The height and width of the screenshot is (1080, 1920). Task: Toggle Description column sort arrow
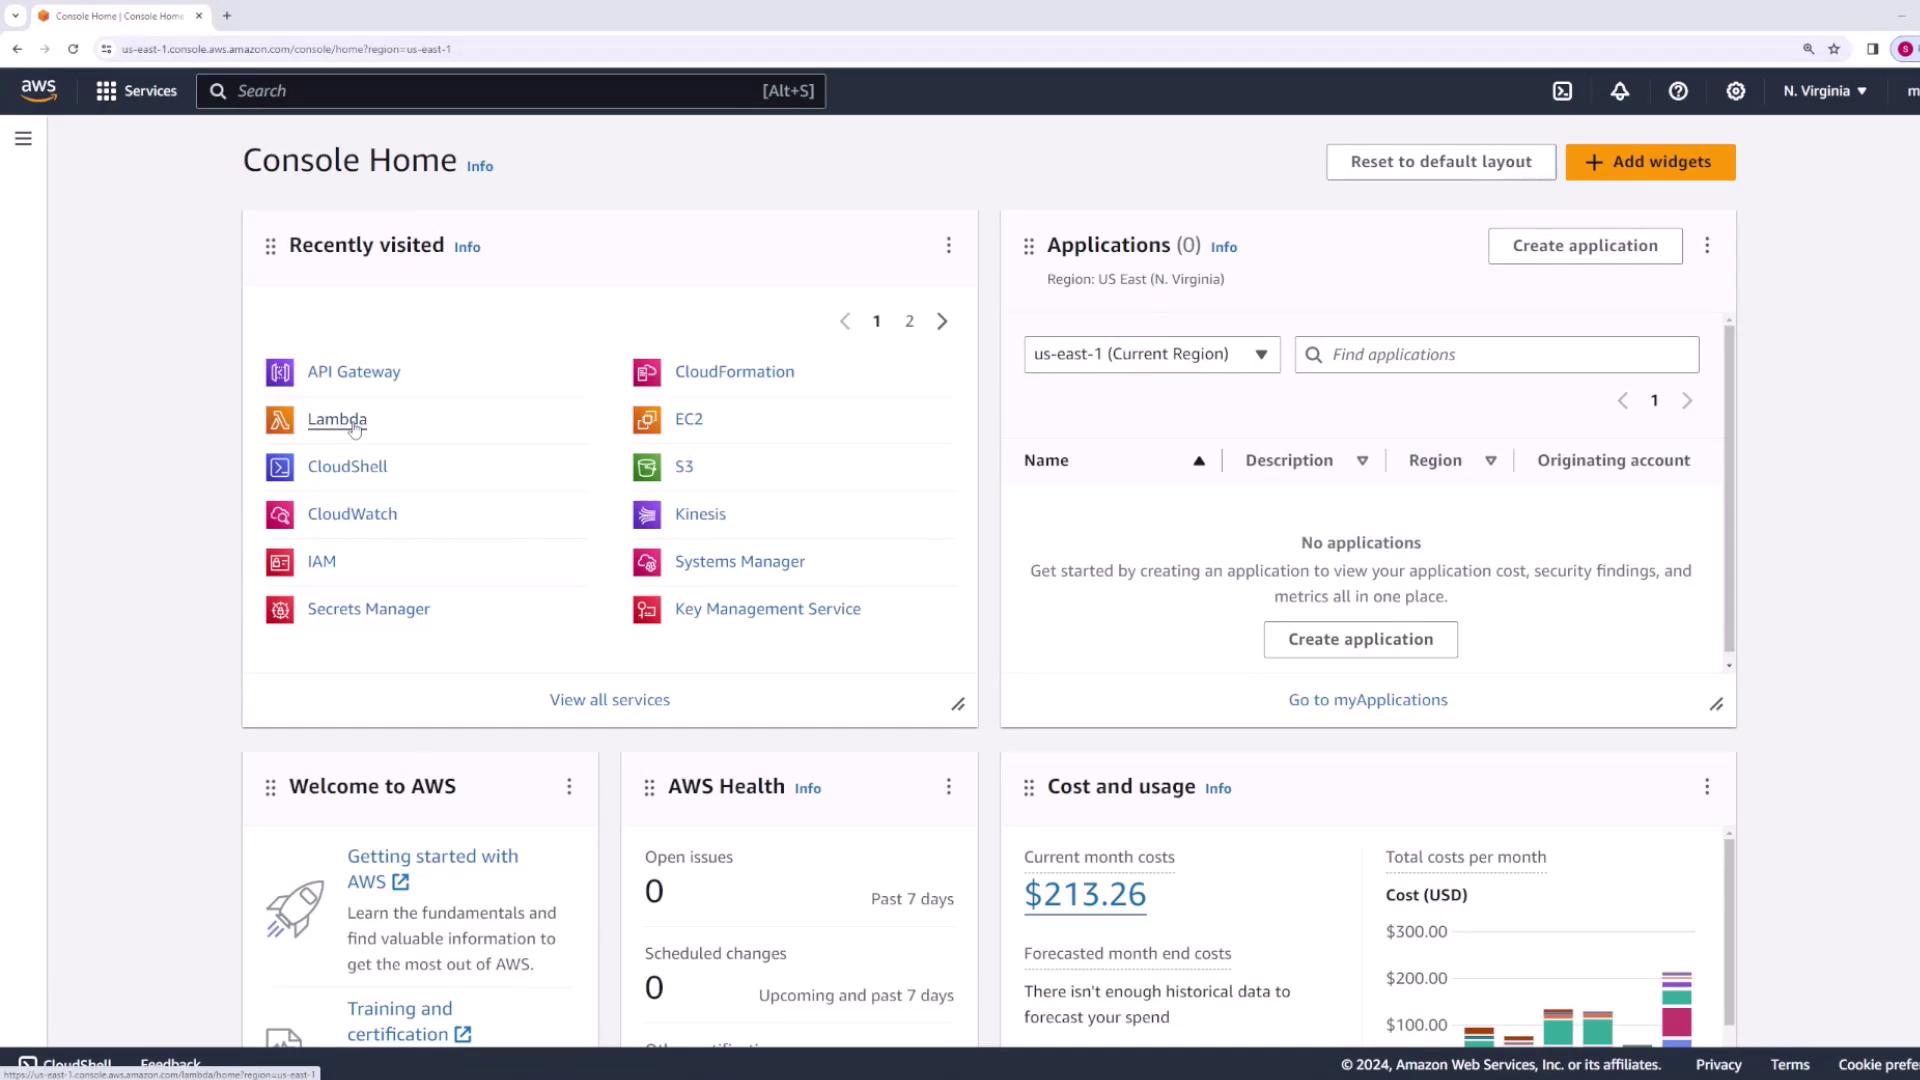[1362, 461]
